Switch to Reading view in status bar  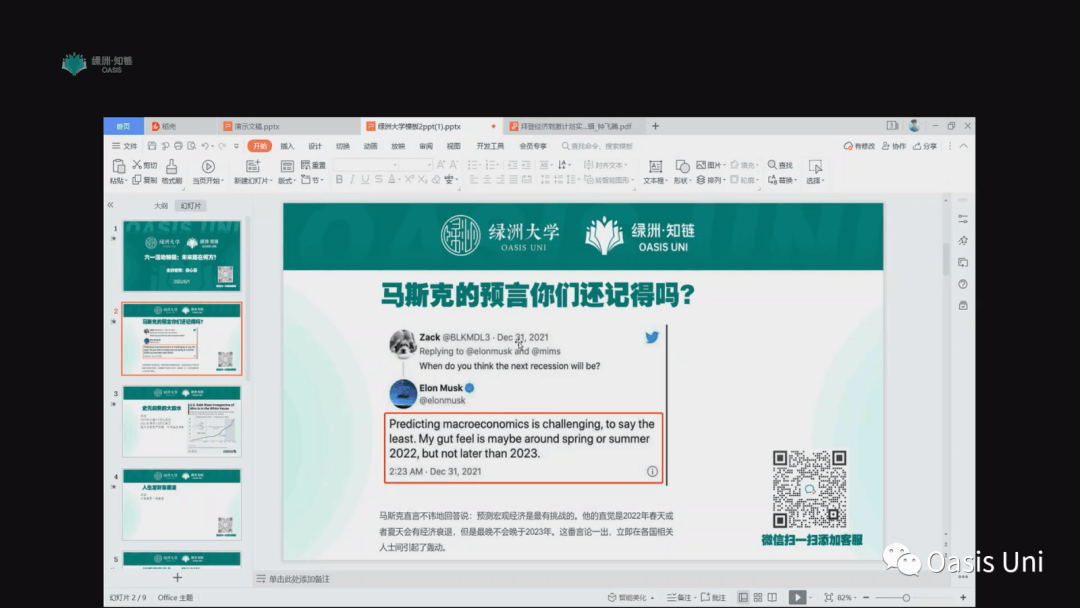(772, 597)
